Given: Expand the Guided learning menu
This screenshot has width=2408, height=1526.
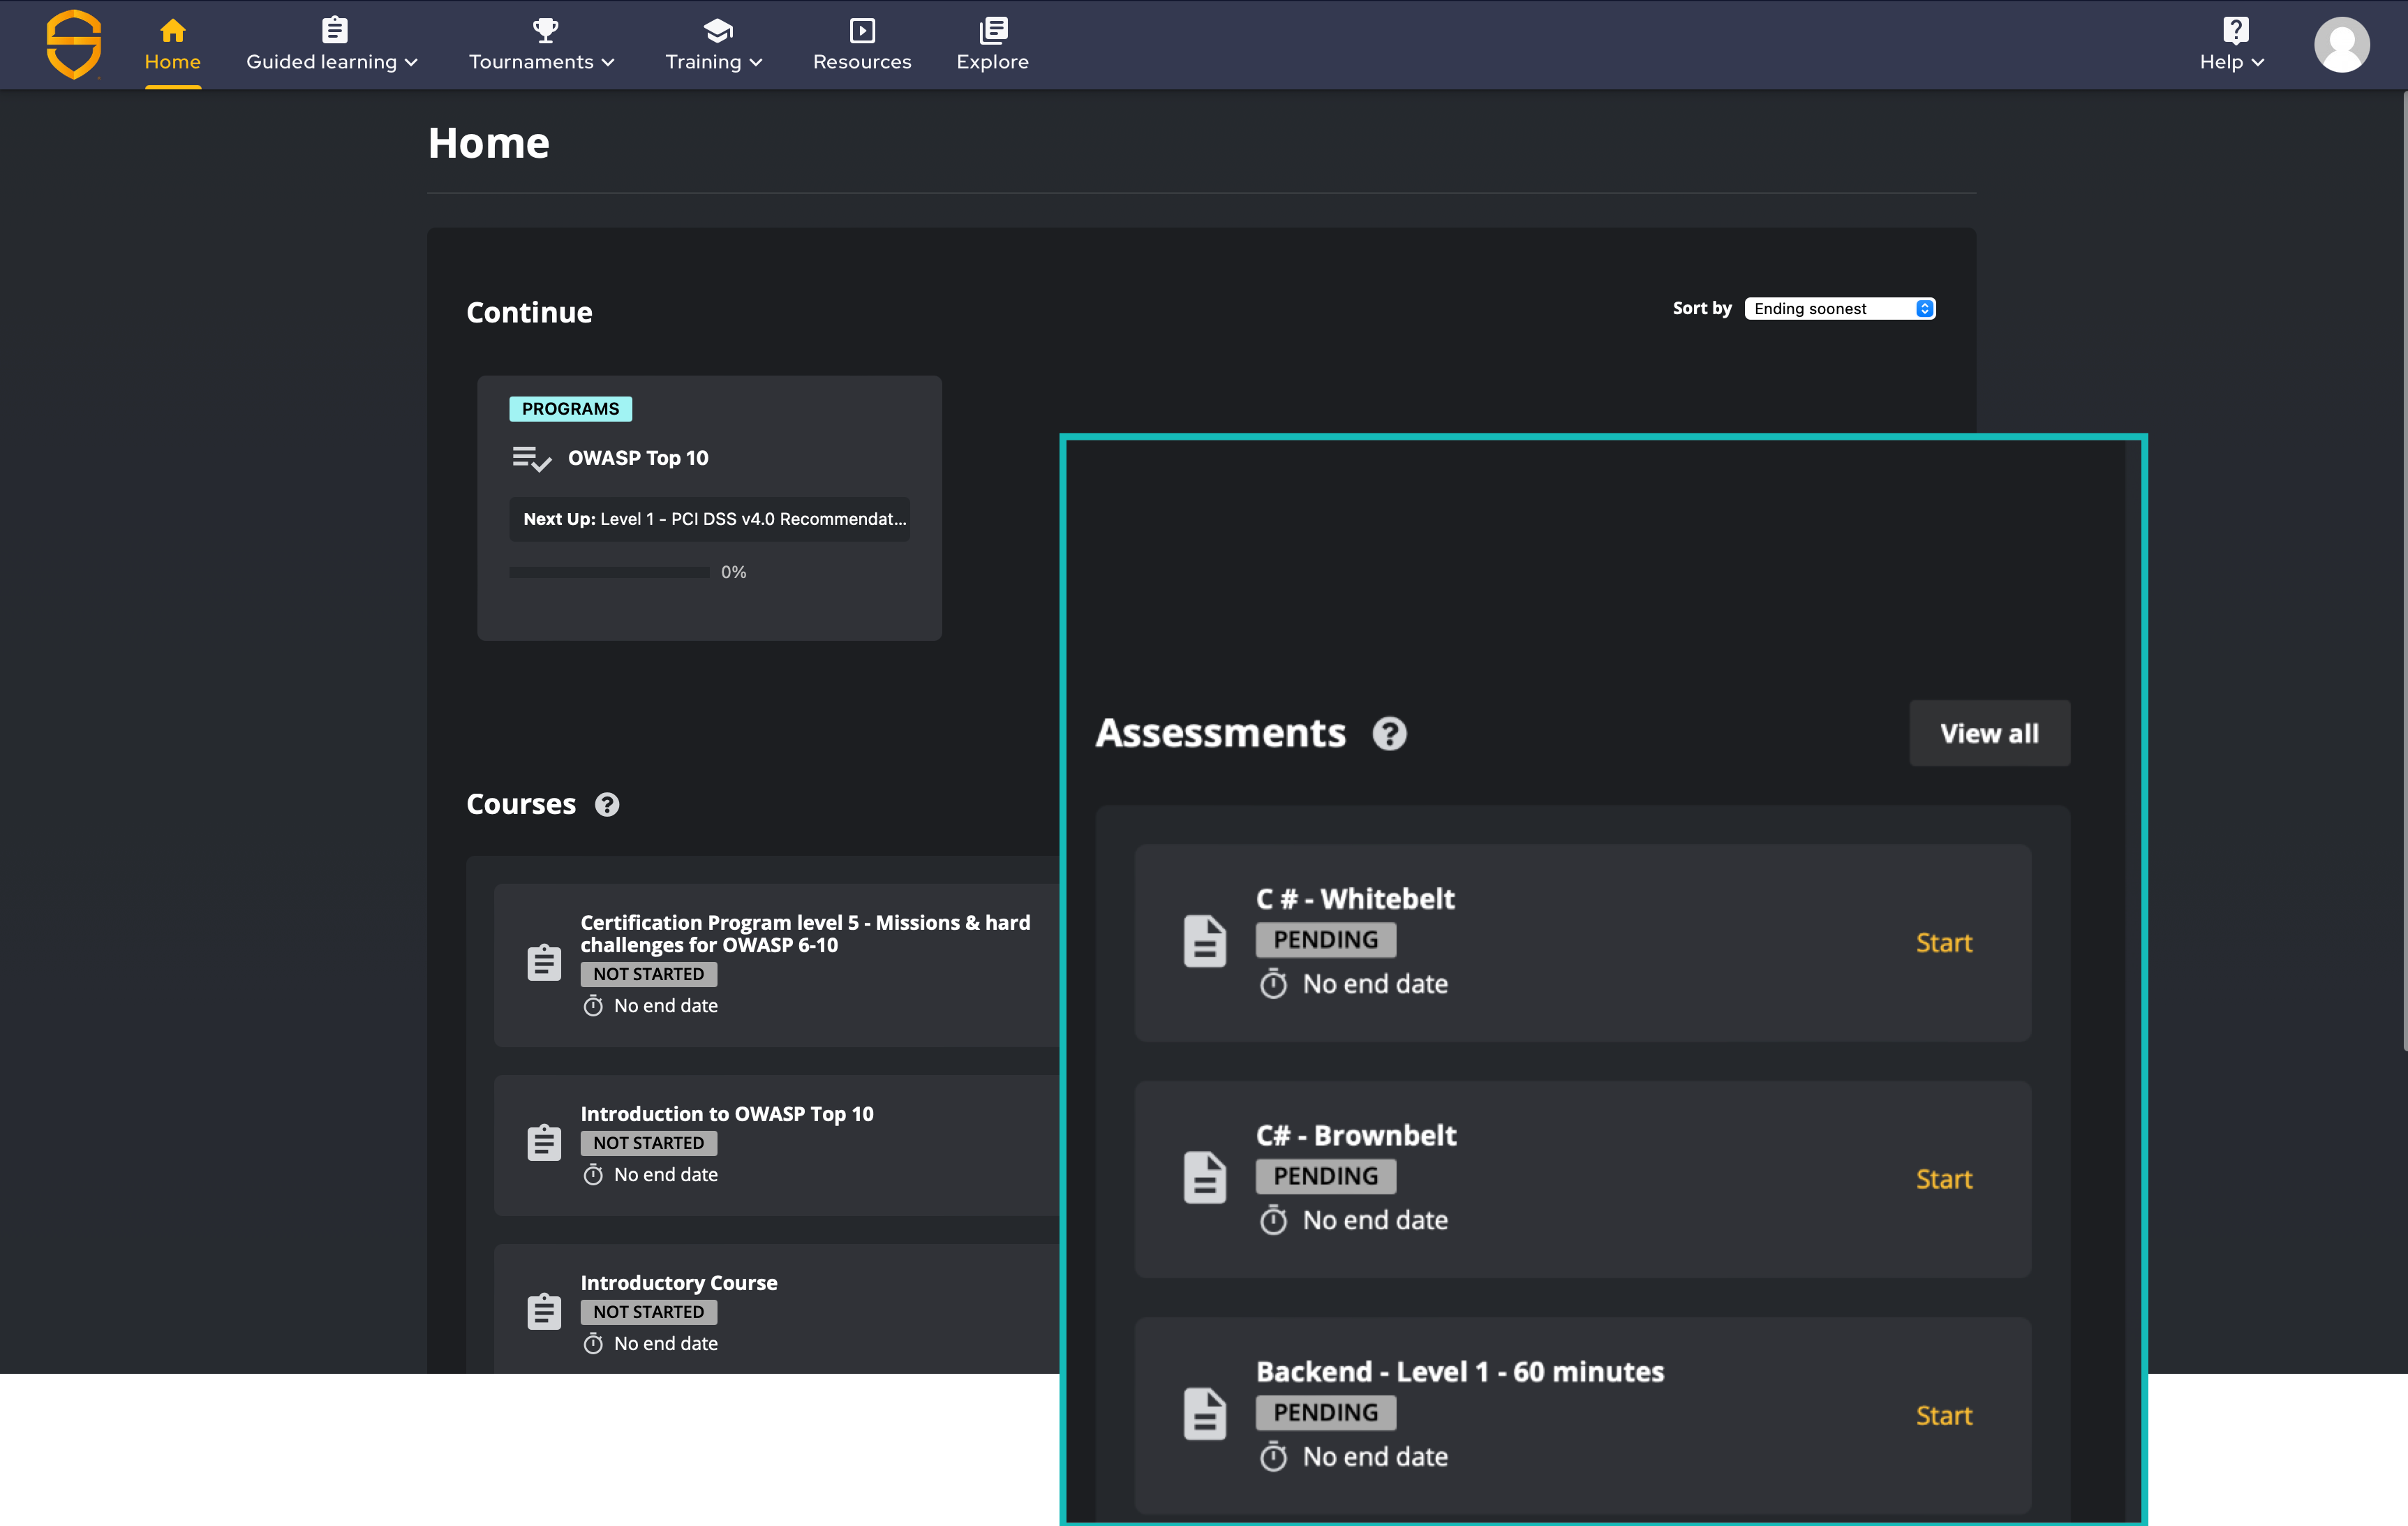Looking at the screenshot, I should pyautogui.click(x=332, y=62).
